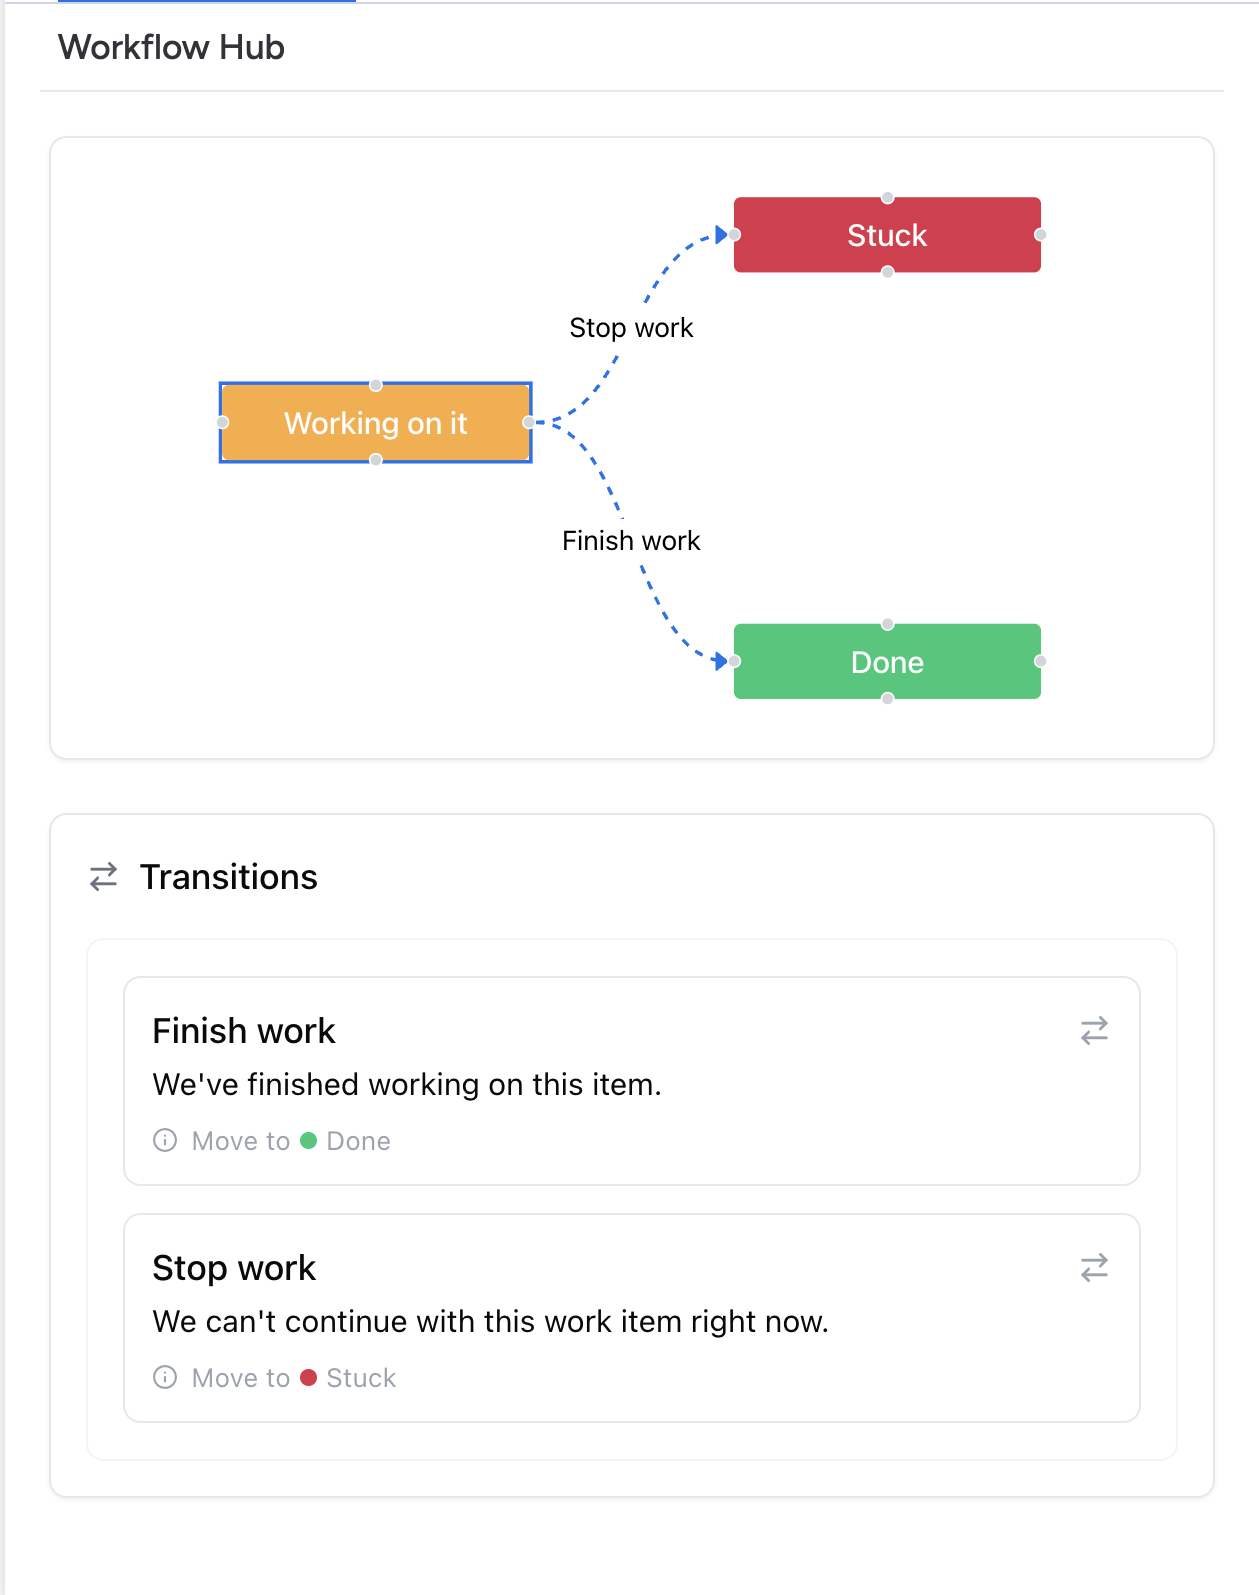Click the arrows icon beside Transitions heading

click(x=104, y=877)
